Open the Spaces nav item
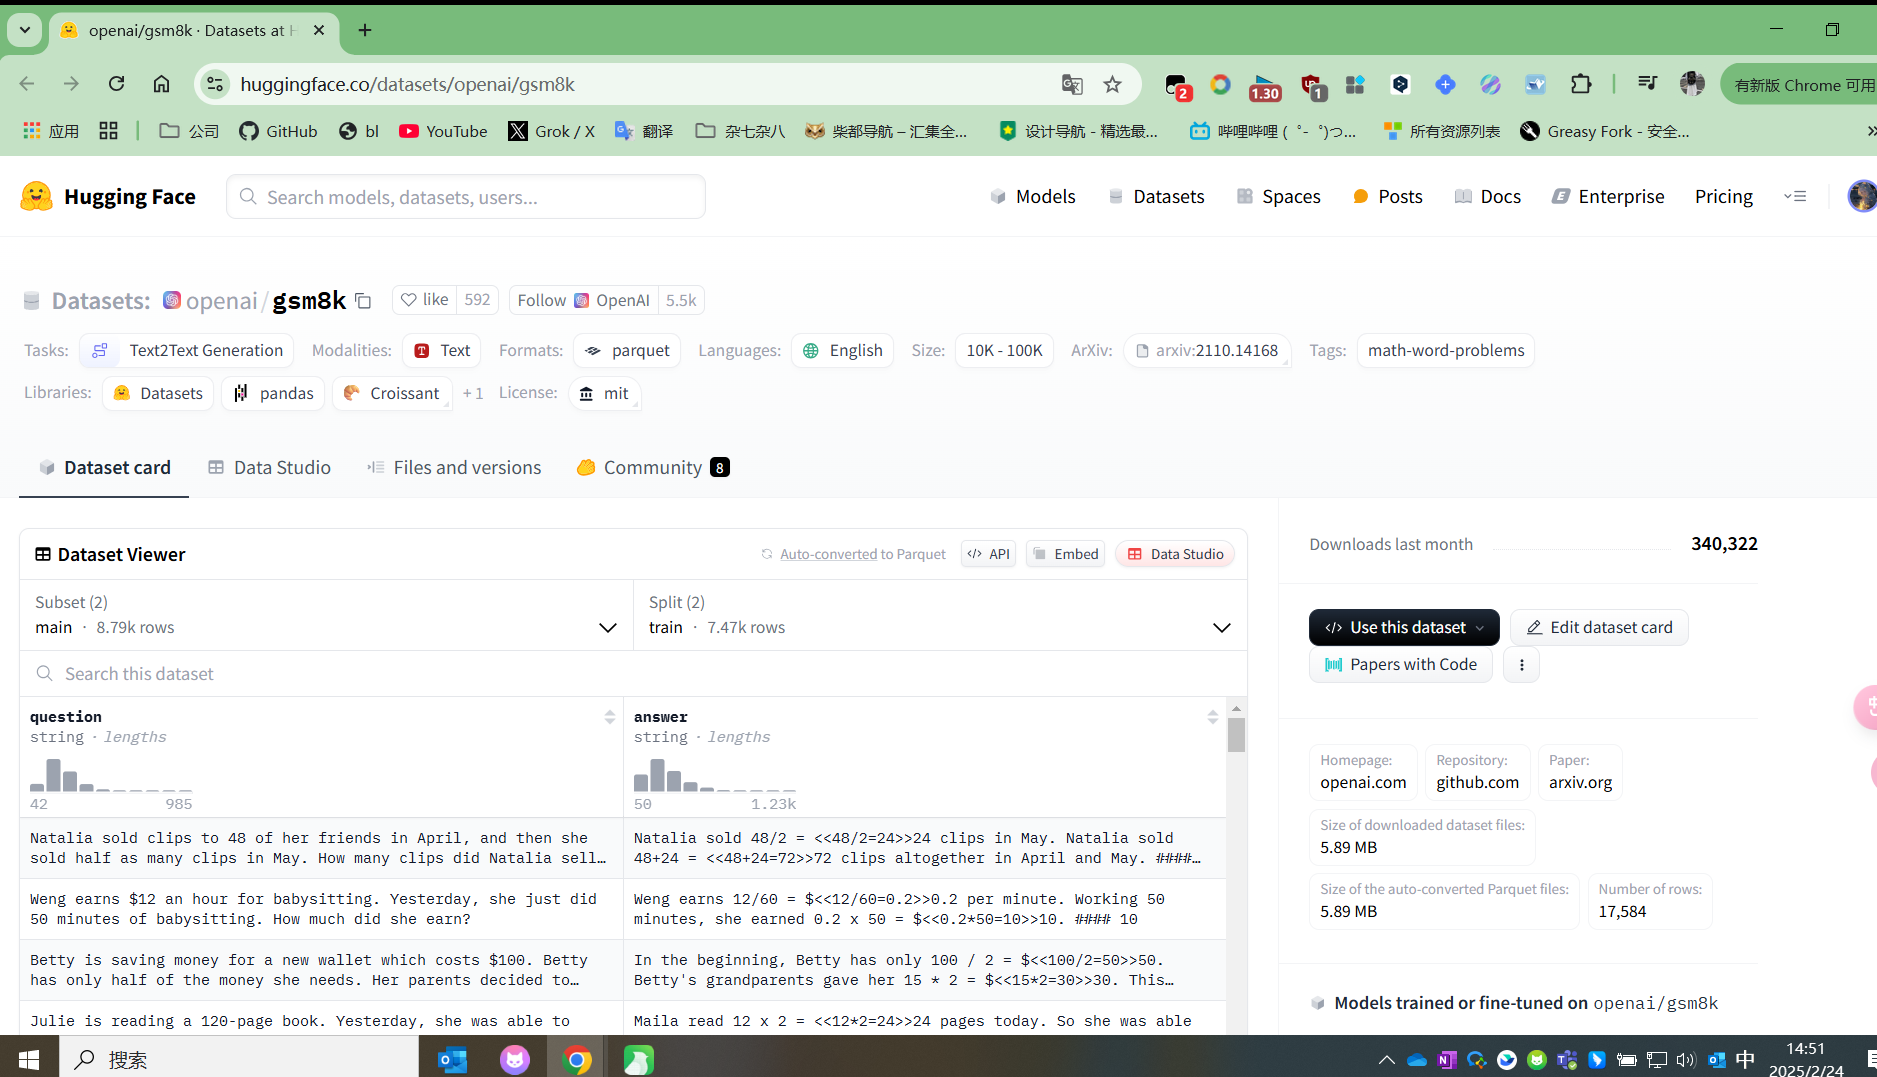The height and width of the screenshot is (1077, 1877). tap(1279, 197)
